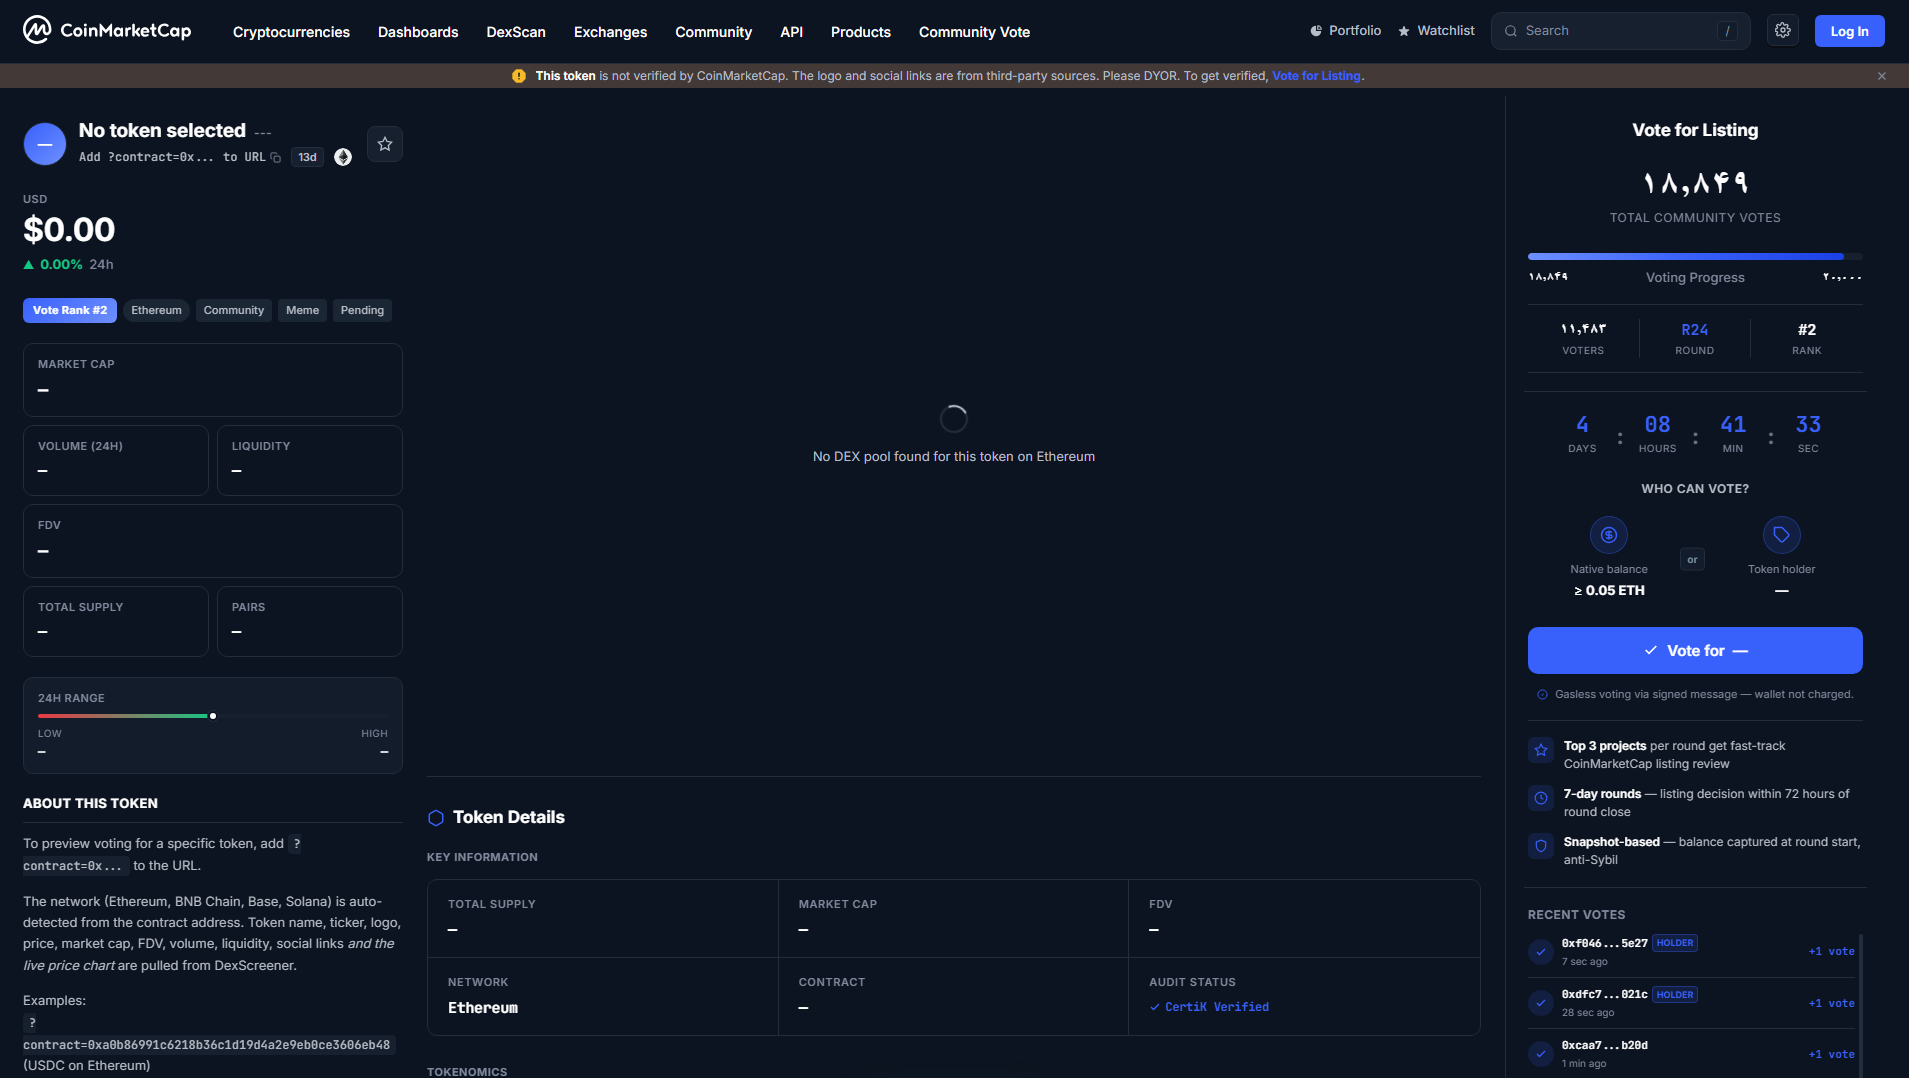Click the 13d age badge
The height and width of the screenshot is (1078, 1909).
click(x=307, y=158)
